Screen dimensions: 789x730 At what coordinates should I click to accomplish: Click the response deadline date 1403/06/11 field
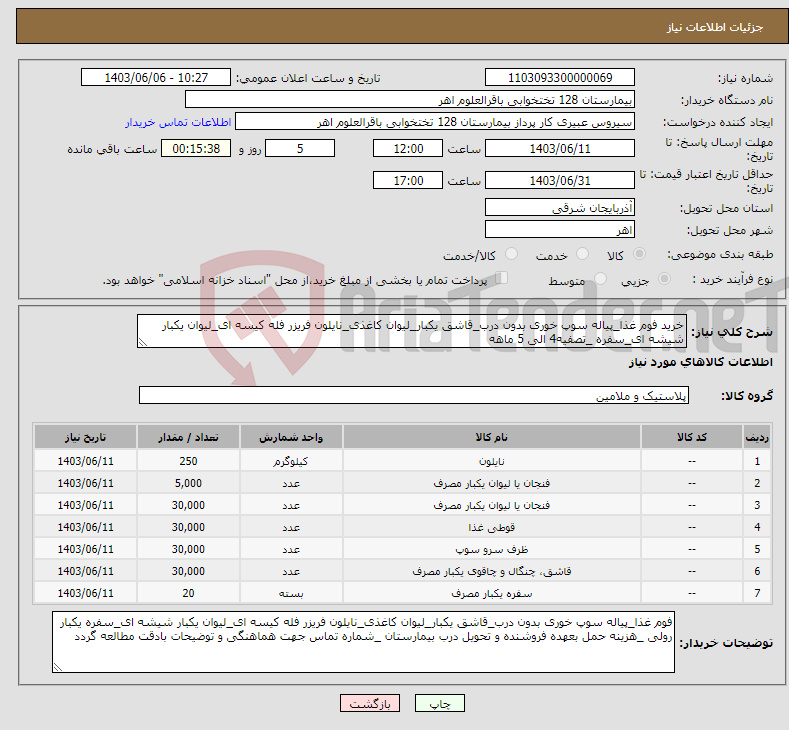pos(560,148)
